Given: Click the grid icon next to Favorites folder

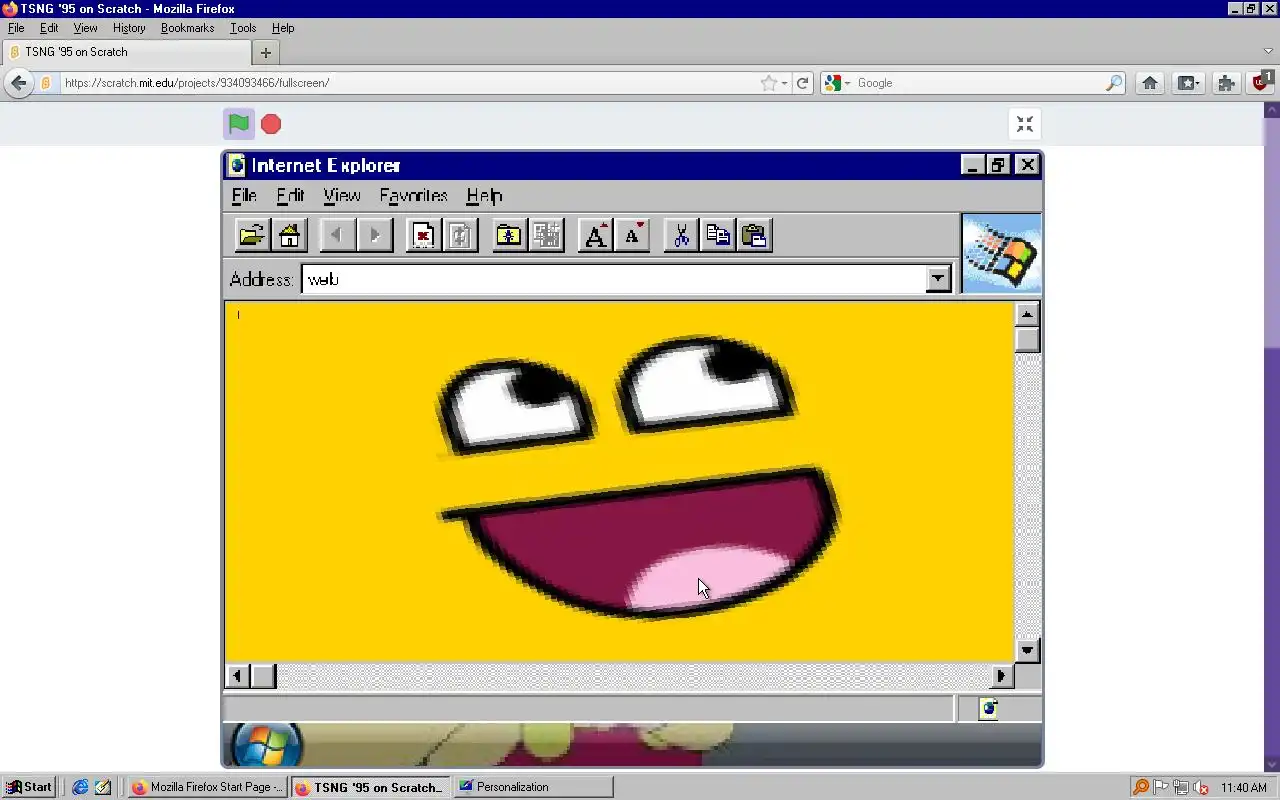Looking at the screenshot, I should click(x=547, y=235).
